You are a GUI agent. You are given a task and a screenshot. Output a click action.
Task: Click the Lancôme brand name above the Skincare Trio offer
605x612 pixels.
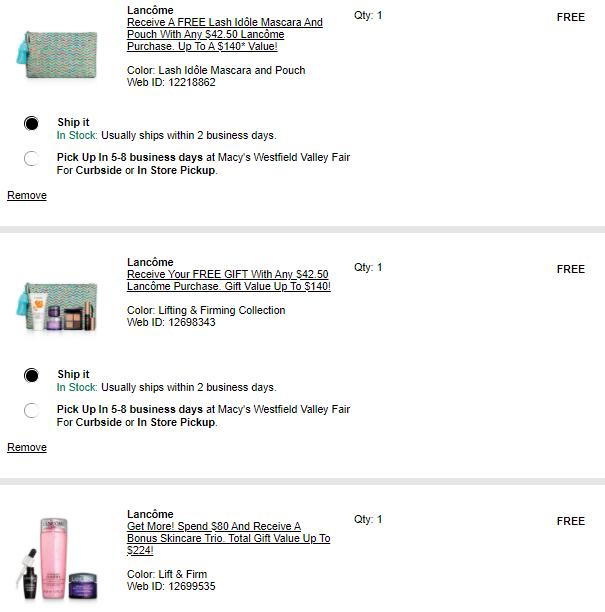coord(150,514)
